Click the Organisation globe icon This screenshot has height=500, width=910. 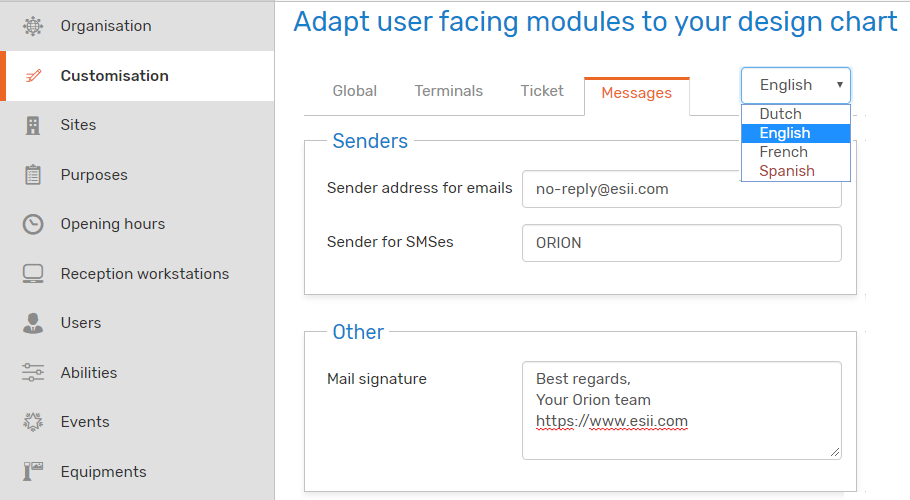pyautogui.click(x=33, y=26)
